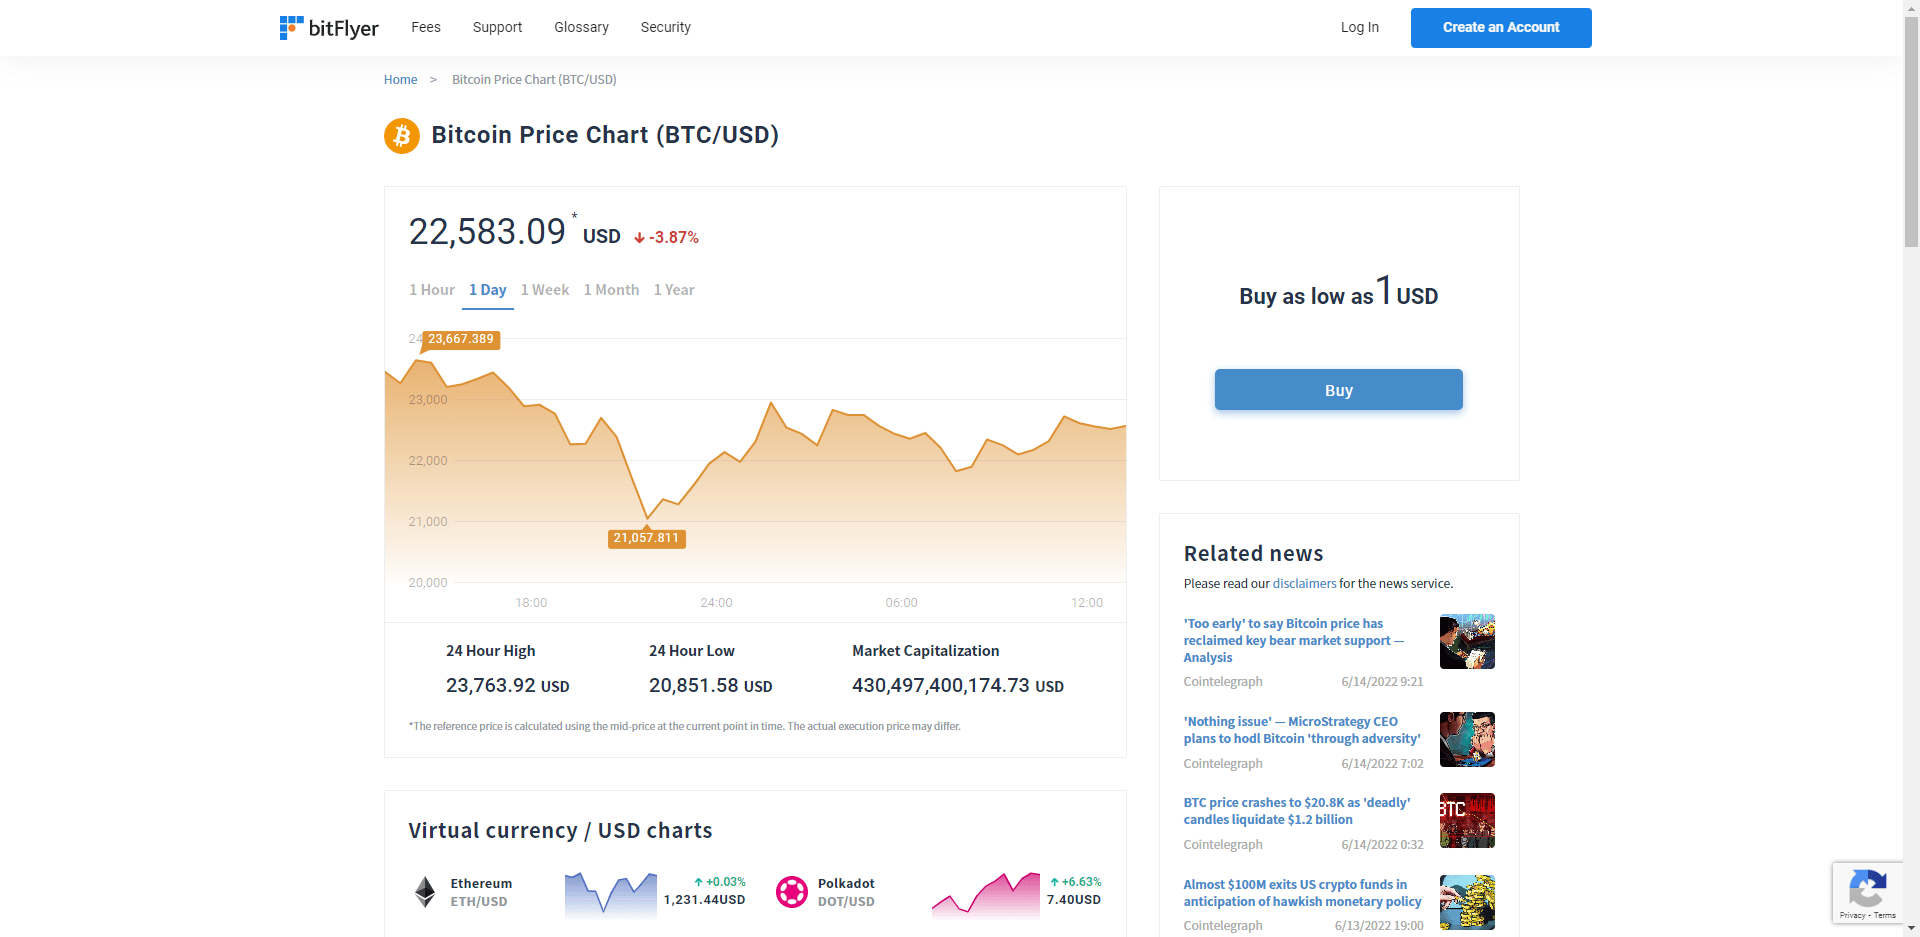Image resolution: width=1920 pixels, height=937 pixels.
Task: Click the Polkadot token icon
Action: 792,891
